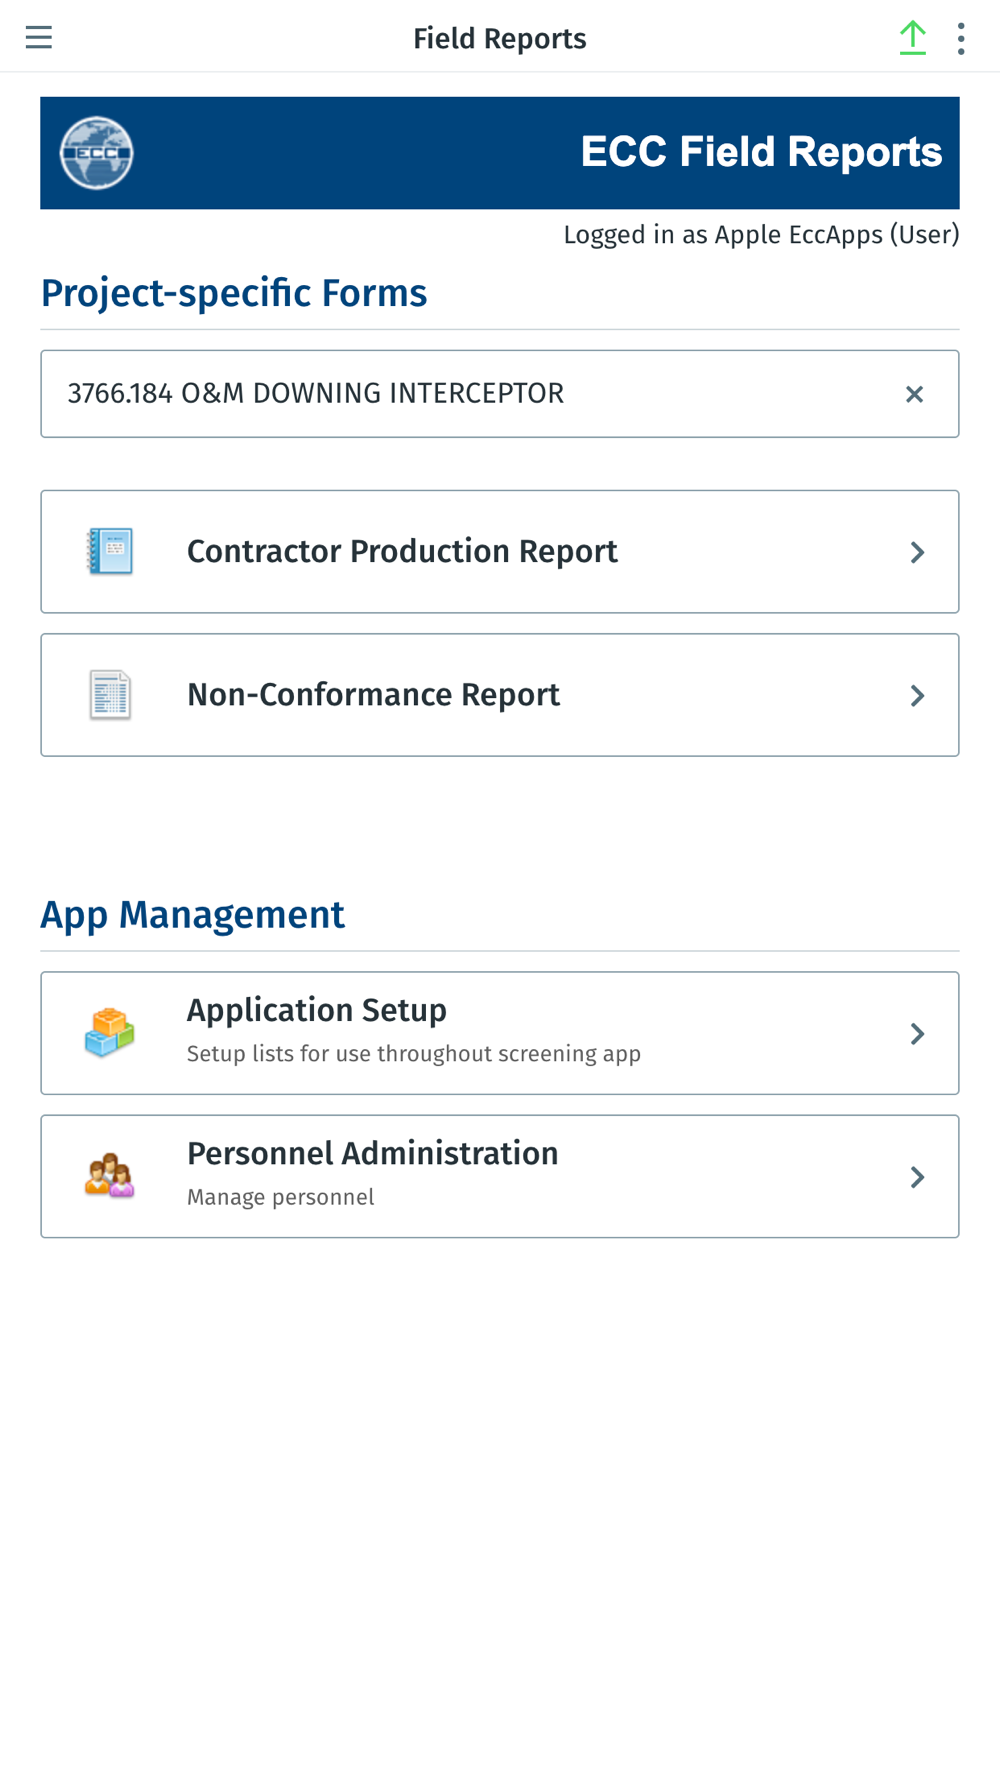This screenshot has height=1778, width=1000.
Task: Go to Application Setup
Action: (x=316, y=1011)
